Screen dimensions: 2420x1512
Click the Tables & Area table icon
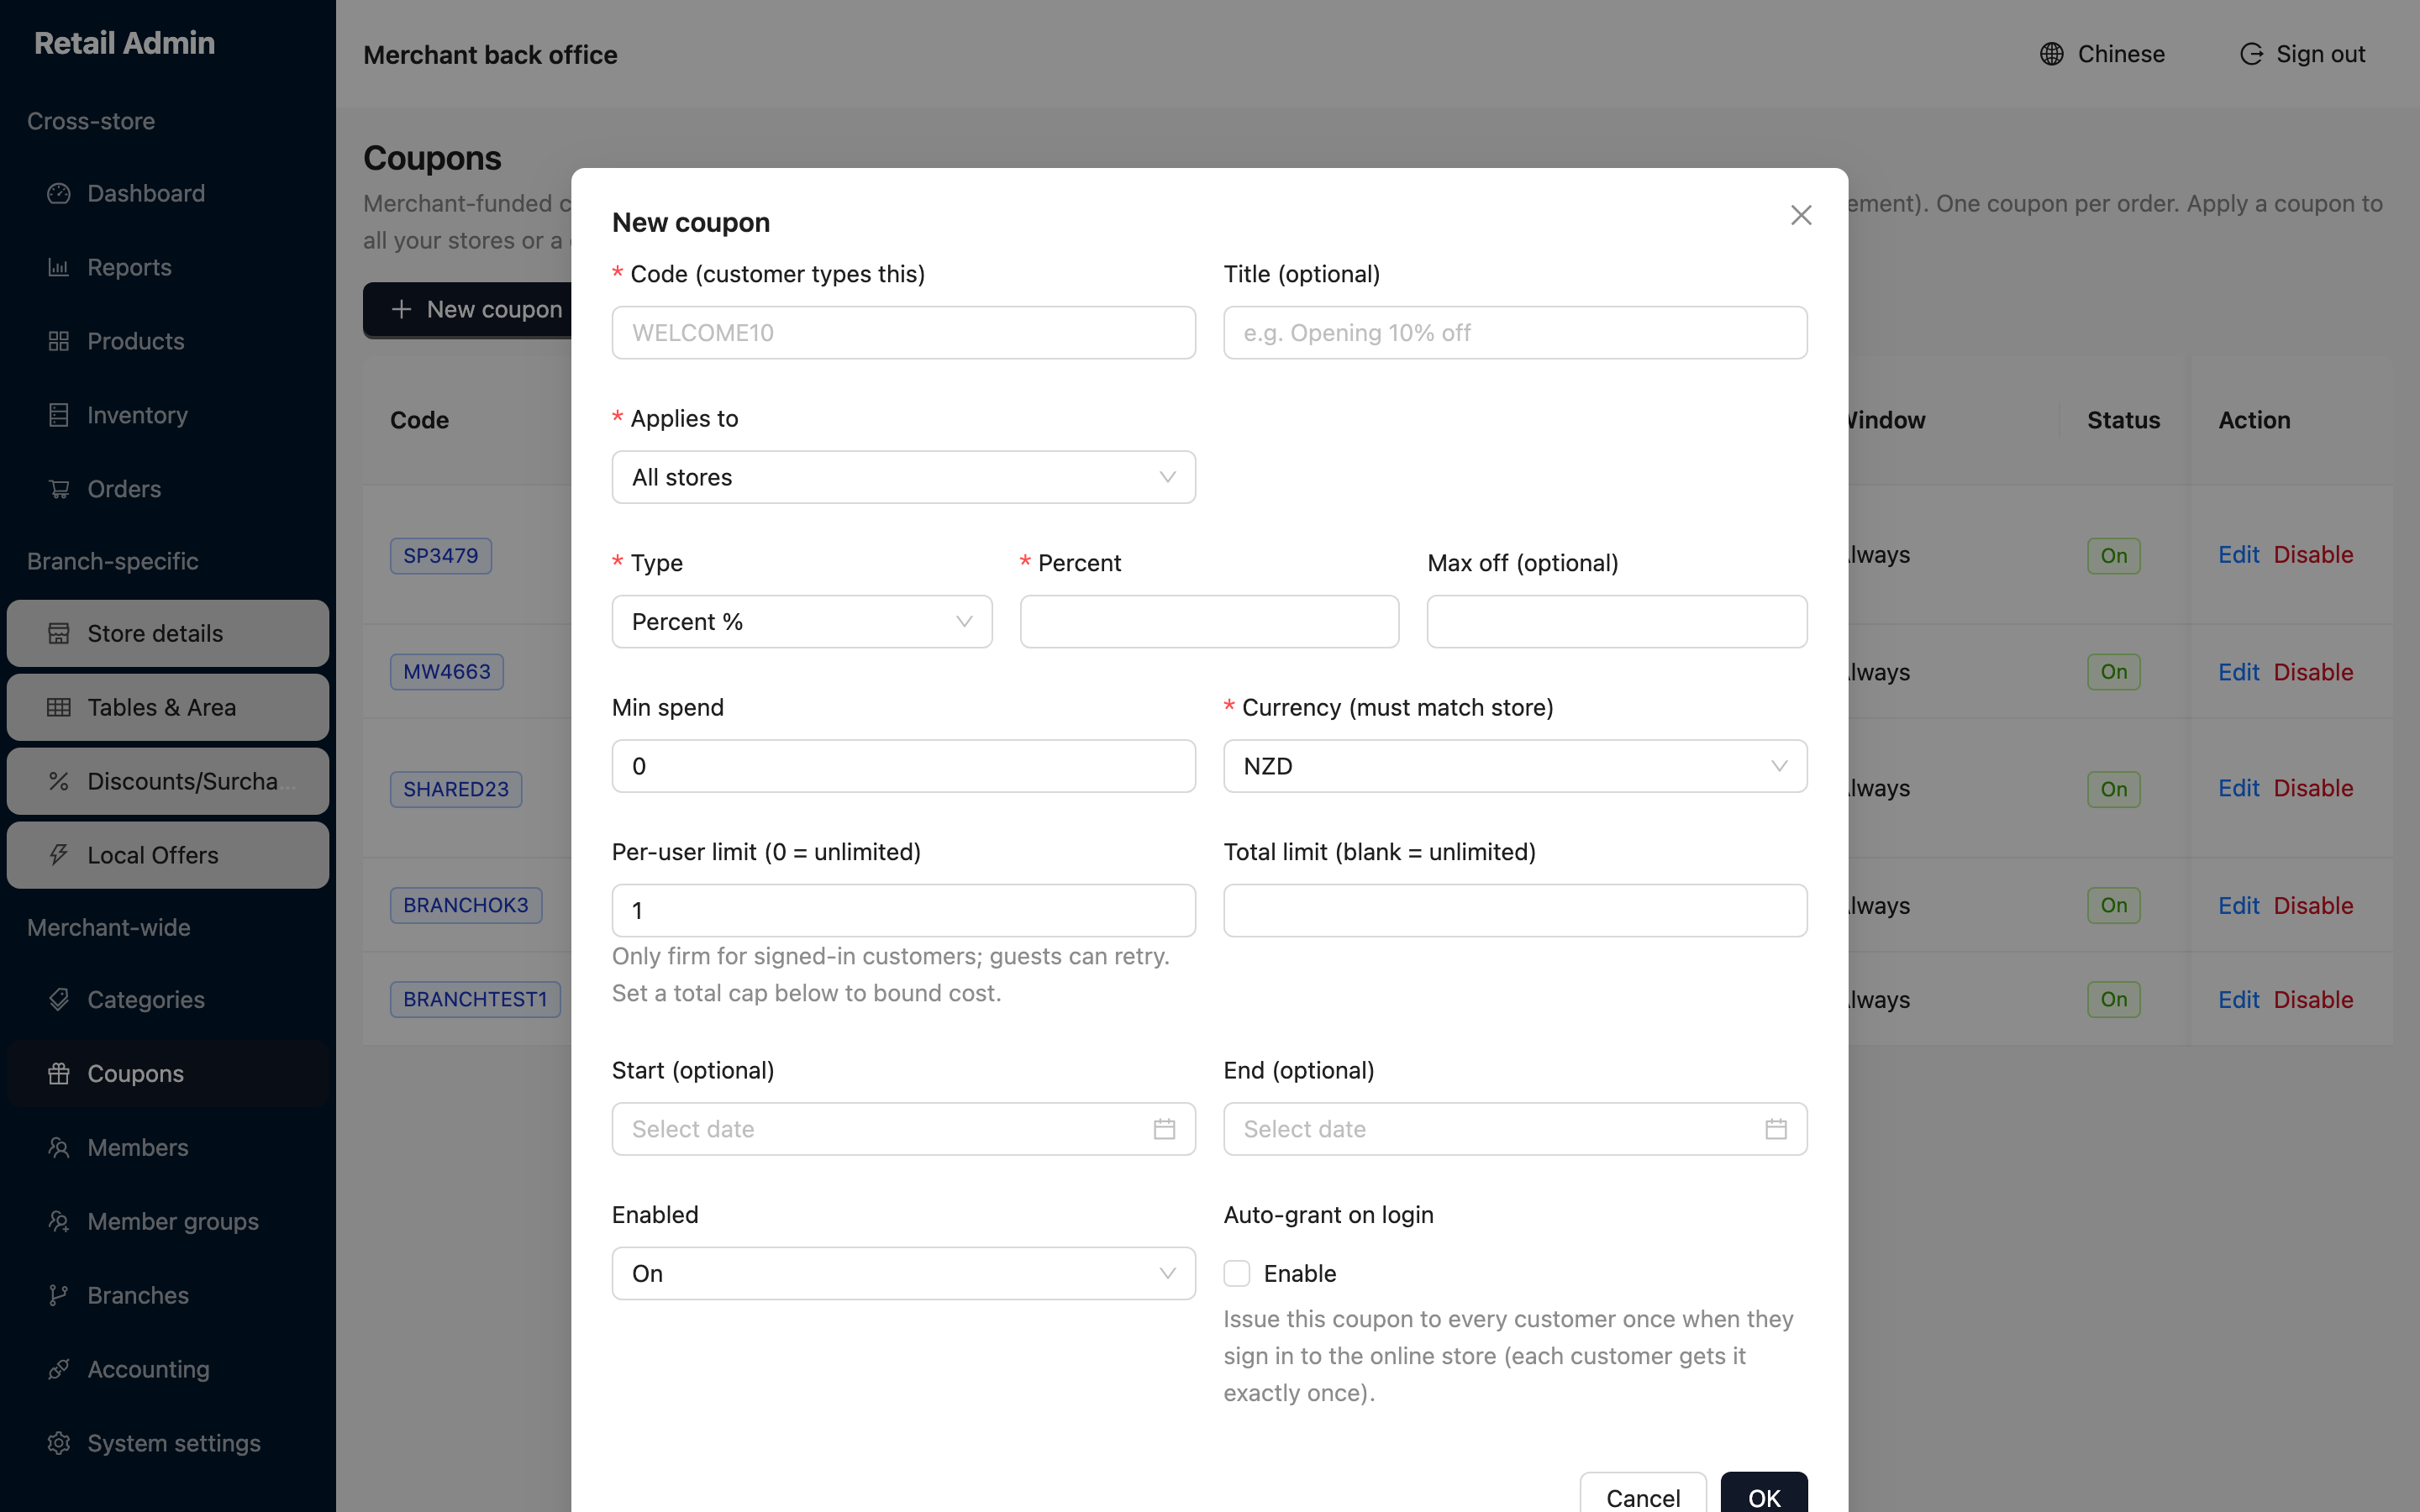pyautogui.click(x=59, y=707)
